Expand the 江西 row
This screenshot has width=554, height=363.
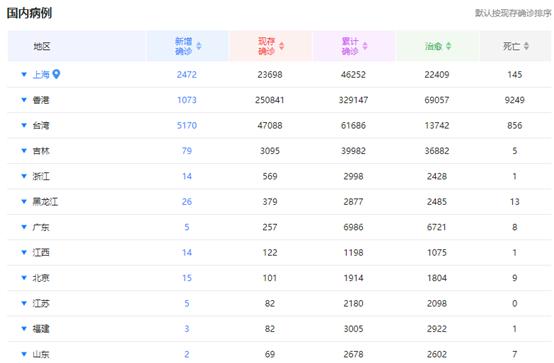[x=24, y=253]
